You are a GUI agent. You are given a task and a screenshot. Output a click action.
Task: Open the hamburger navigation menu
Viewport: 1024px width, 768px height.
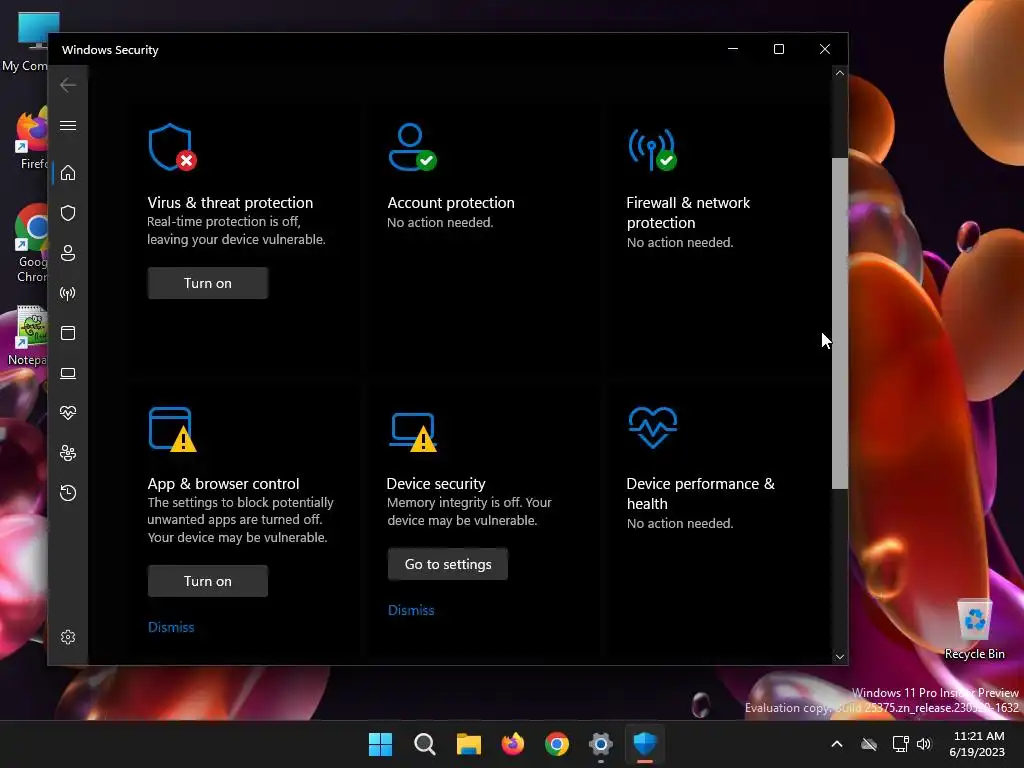[68, 125]
